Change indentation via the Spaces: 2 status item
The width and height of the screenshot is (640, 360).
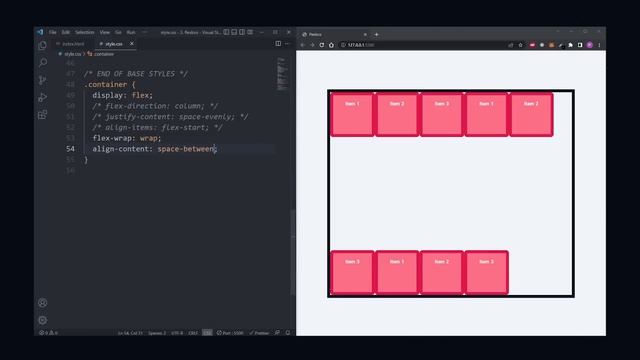click(x=157, y=333)
